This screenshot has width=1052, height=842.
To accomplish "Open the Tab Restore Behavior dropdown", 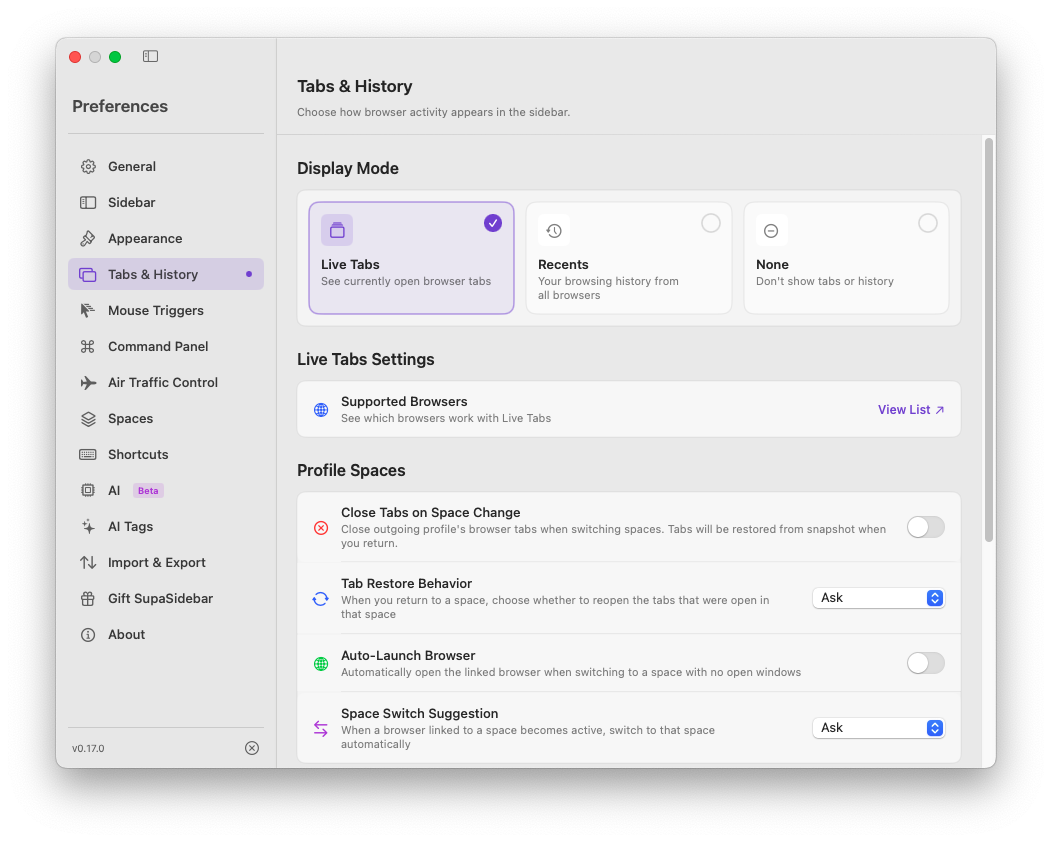I will [x=878, y=598].
